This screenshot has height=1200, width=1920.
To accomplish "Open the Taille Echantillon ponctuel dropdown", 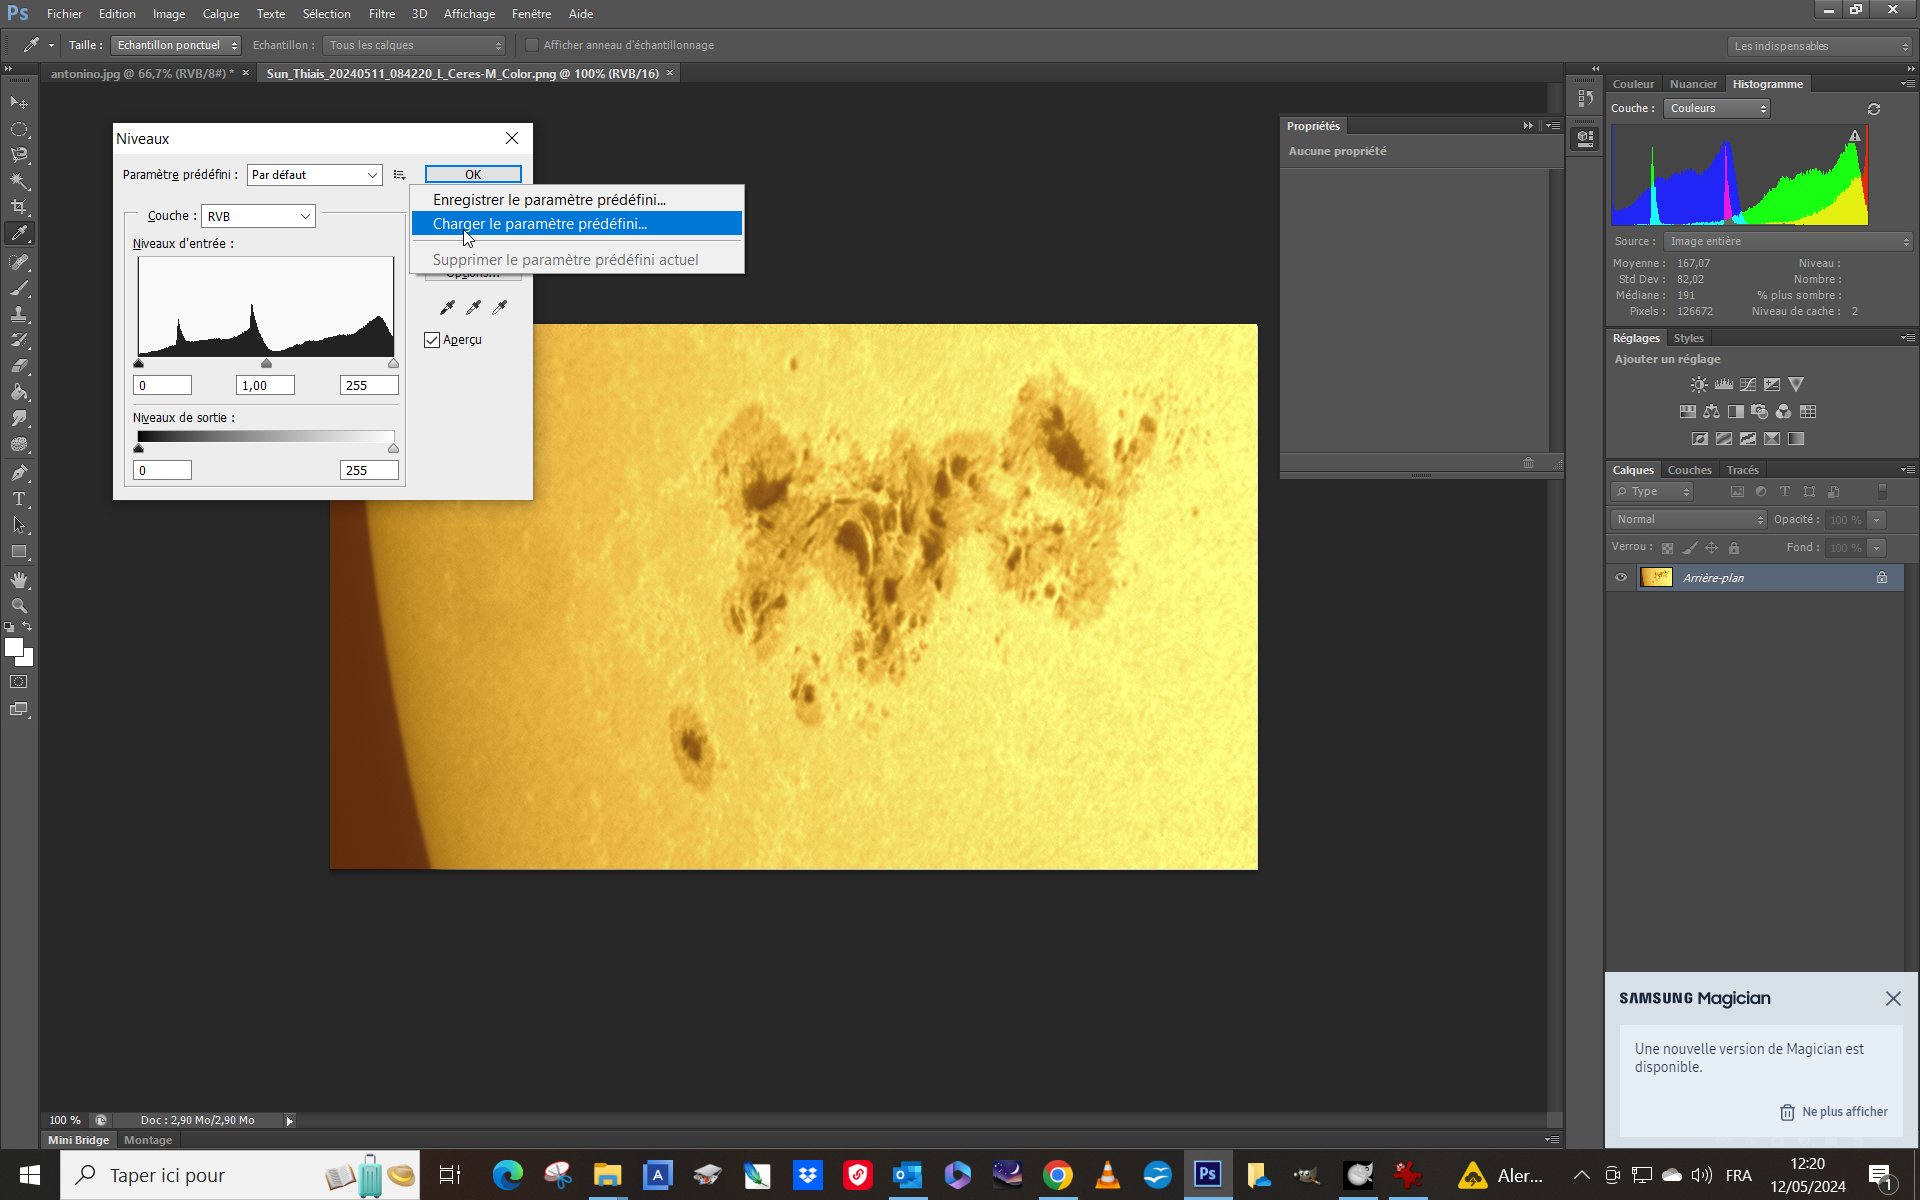I will click(x=176, y=45).
